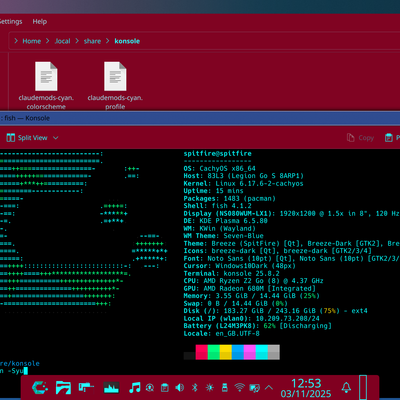Open the brightness tray icon
Screen dimensions: 400x400
210,387
